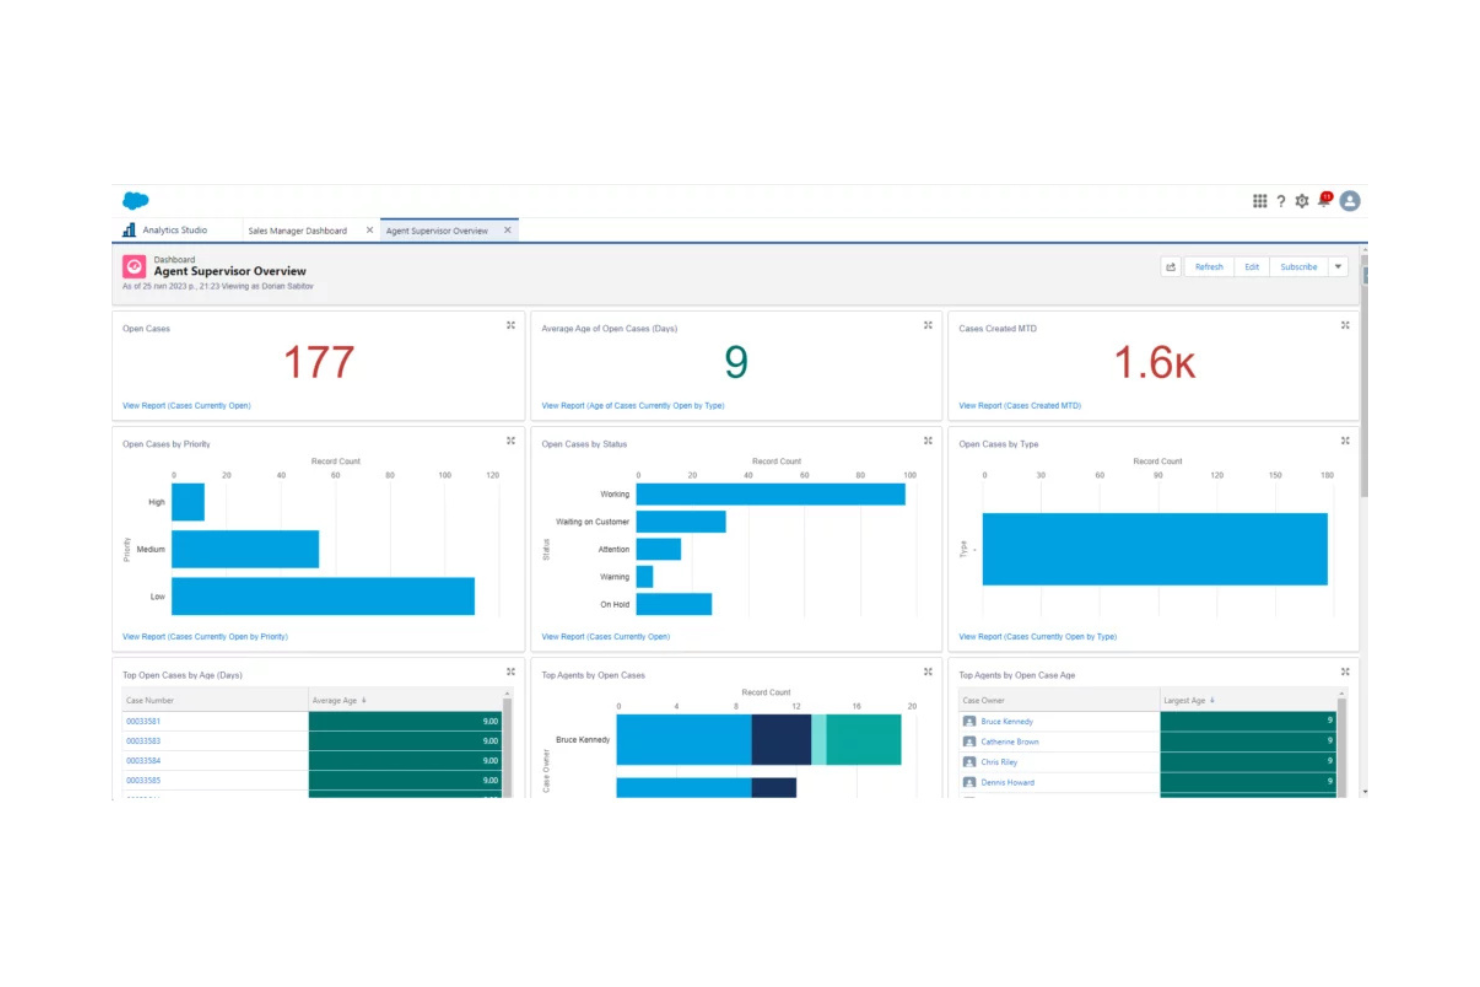Expand the Open Cases widget to fullscreen
This screenshot has width=1480, height=987.
click(511, 324)
